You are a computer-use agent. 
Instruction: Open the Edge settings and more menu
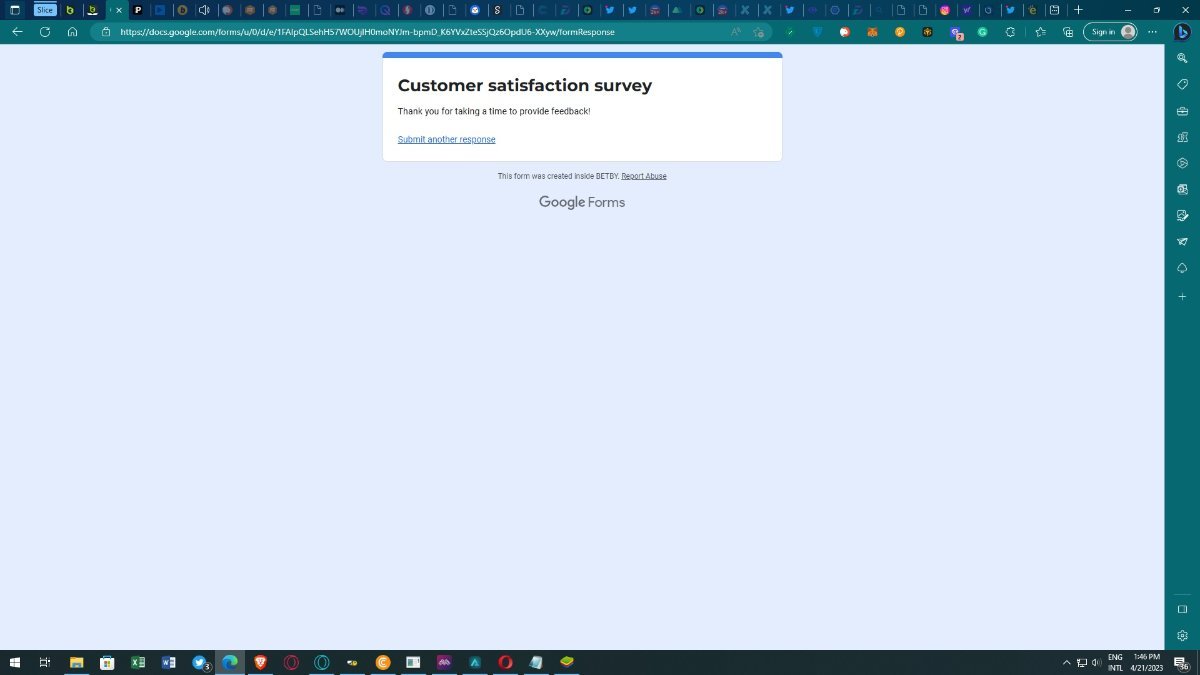coord(1152,32)
